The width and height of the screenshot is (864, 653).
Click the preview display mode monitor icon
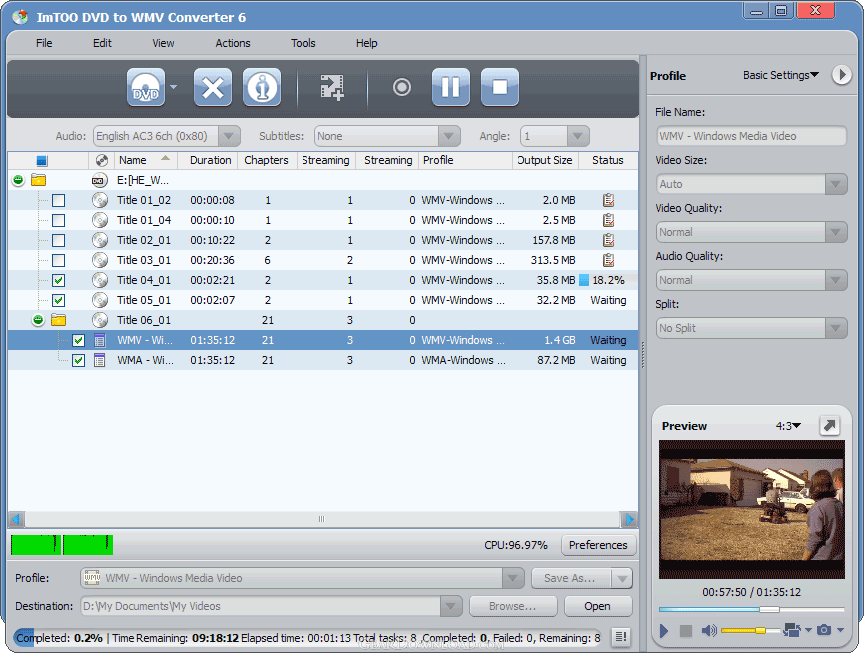(x=792, y=629)
